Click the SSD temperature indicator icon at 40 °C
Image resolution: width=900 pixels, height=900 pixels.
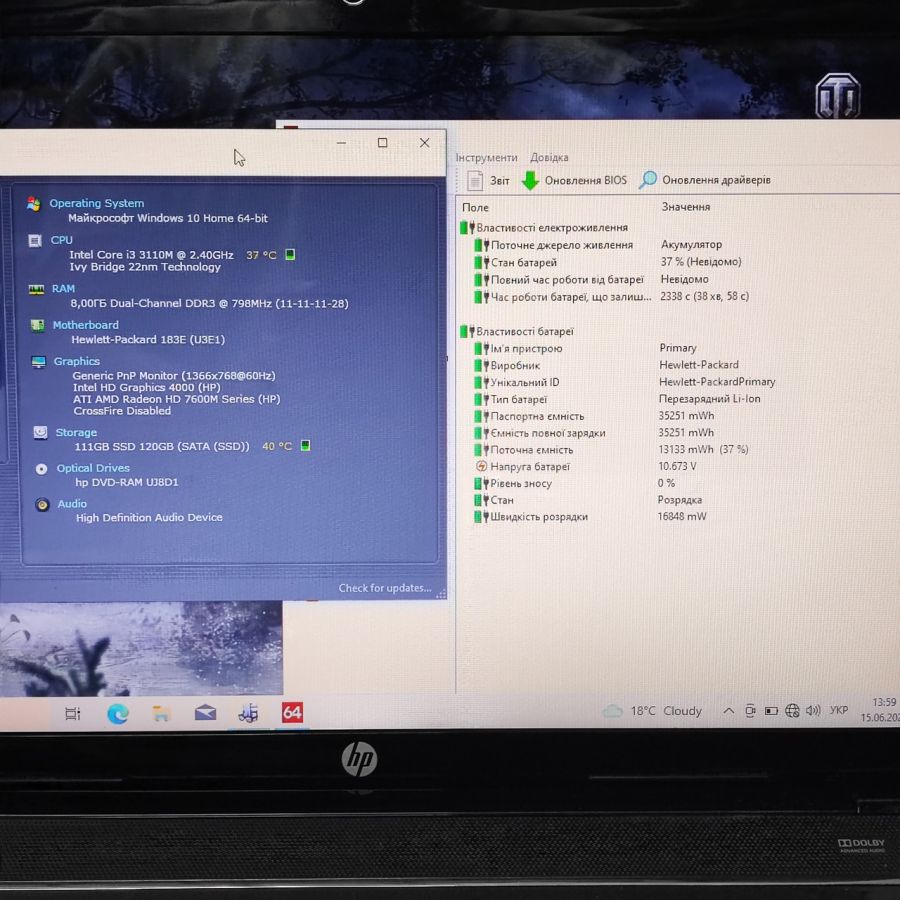[x=305, y=445]
